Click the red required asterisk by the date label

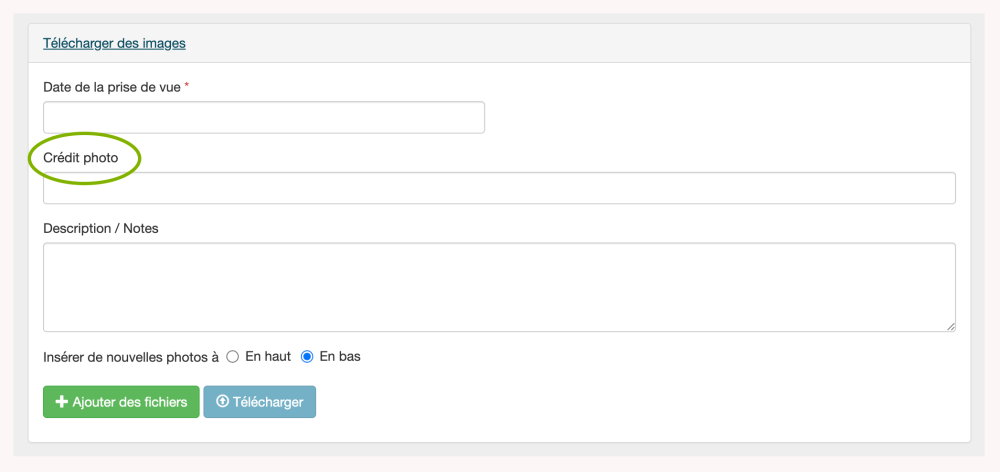point(187,87)
